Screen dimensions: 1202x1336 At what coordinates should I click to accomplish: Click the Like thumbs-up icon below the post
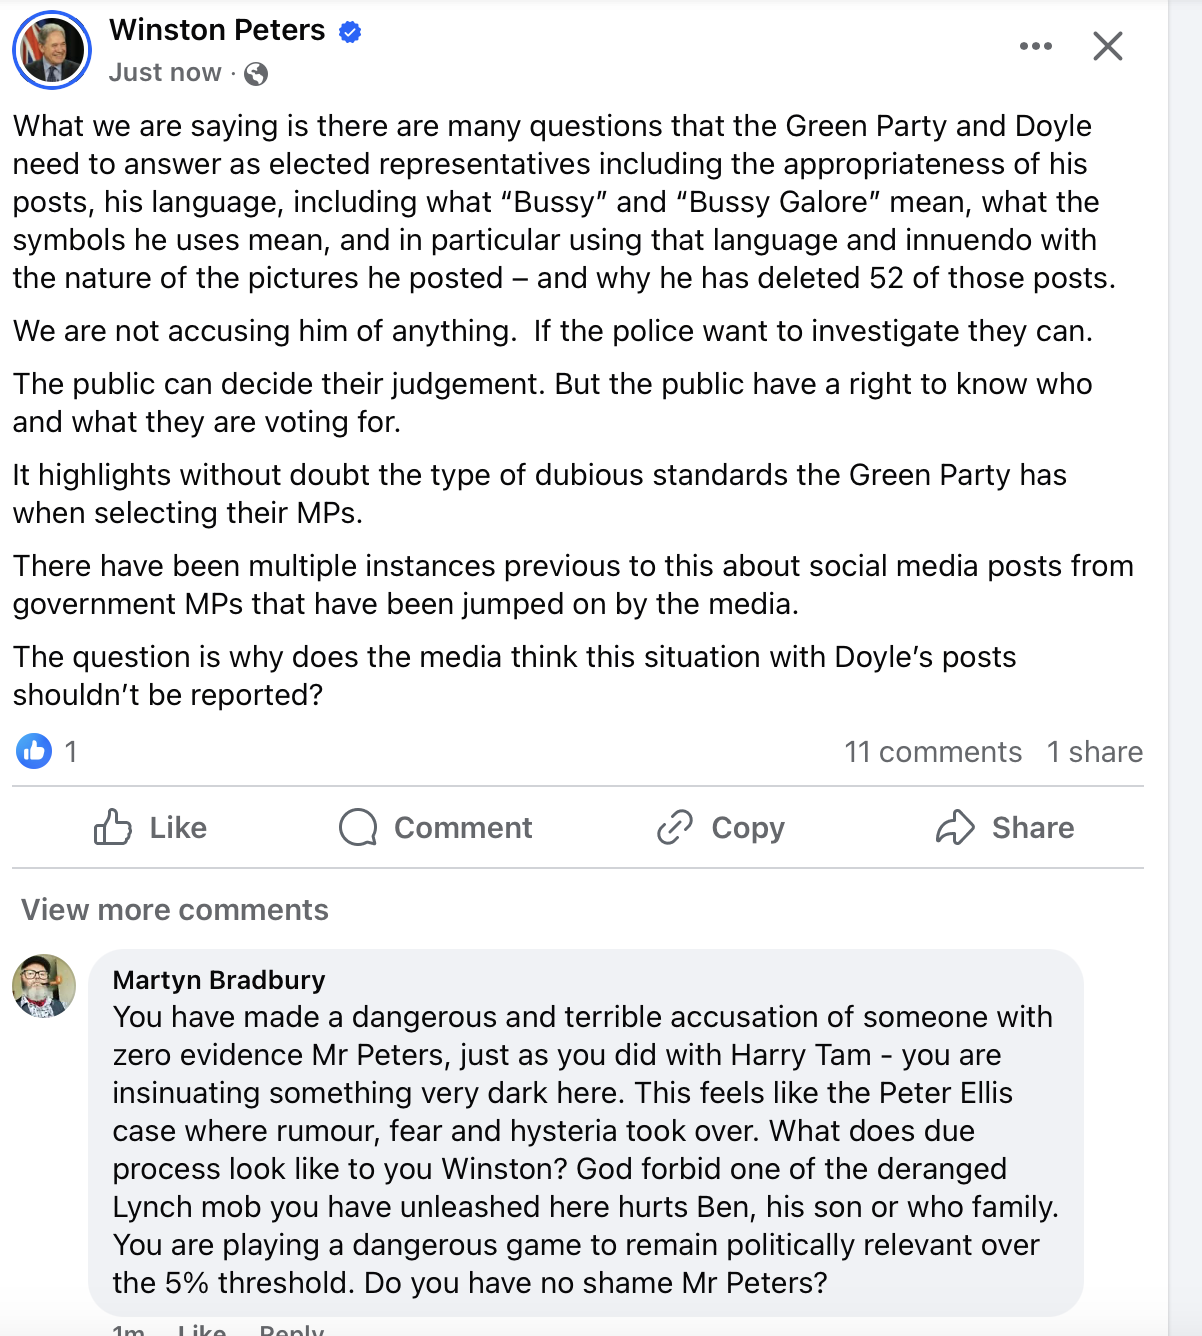click(115, 827)
